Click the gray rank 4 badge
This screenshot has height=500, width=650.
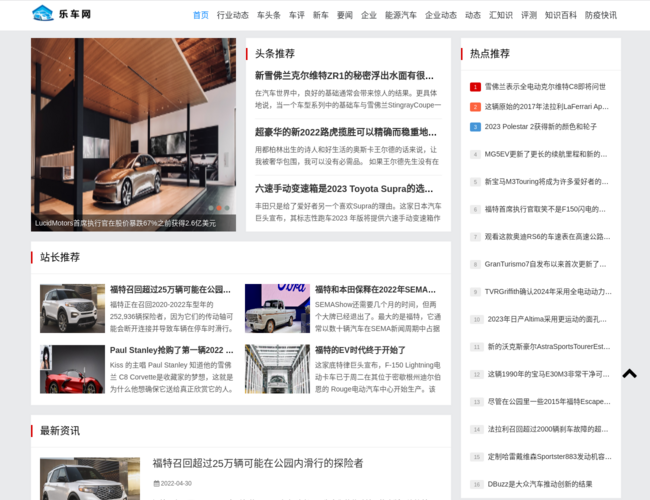(475, 154)
